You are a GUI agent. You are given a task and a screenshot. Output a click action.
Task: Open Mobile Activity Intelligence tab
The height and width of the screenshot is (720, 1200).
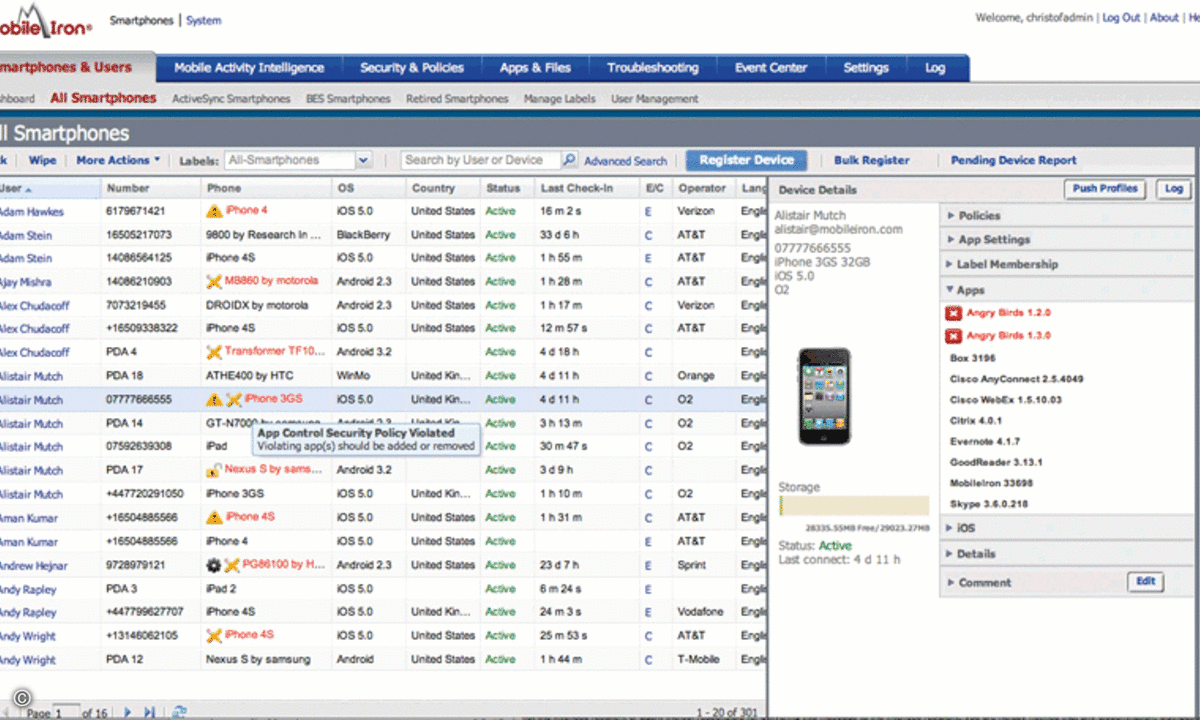[249, 68]
